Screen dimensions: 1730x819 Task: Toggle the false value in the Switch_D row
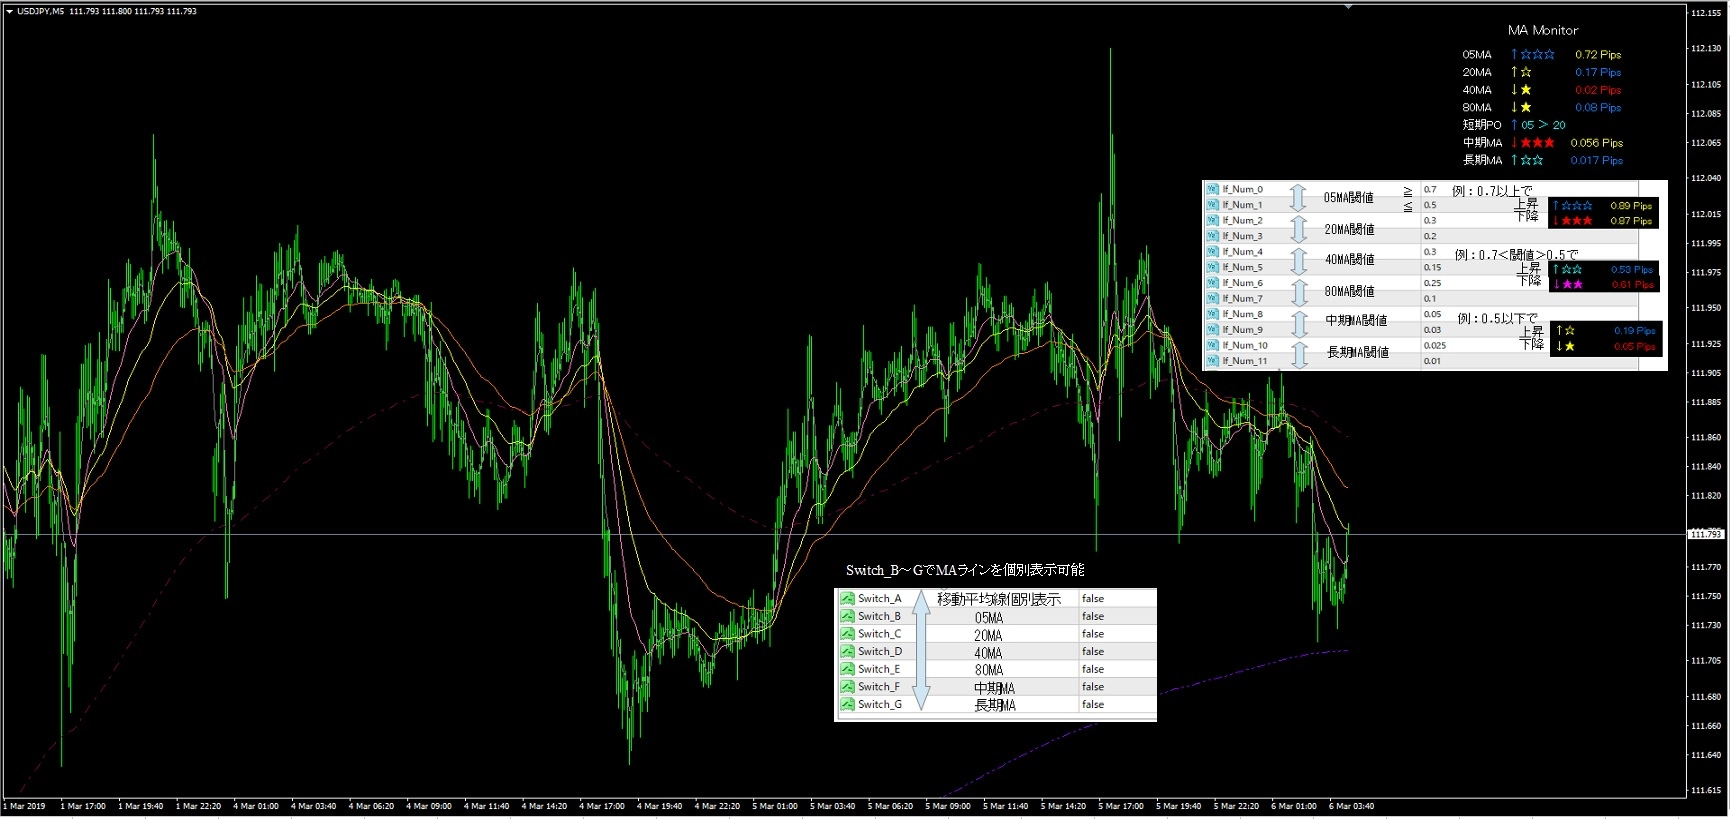click(1093, 652)
